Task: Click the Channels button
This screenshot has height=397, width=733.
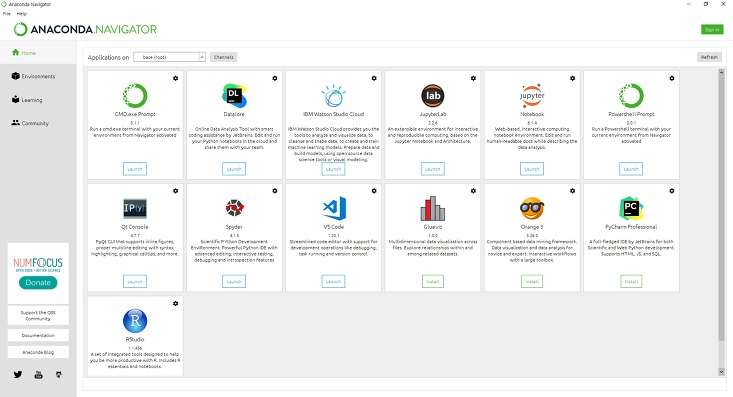Action: pos(223,57)
